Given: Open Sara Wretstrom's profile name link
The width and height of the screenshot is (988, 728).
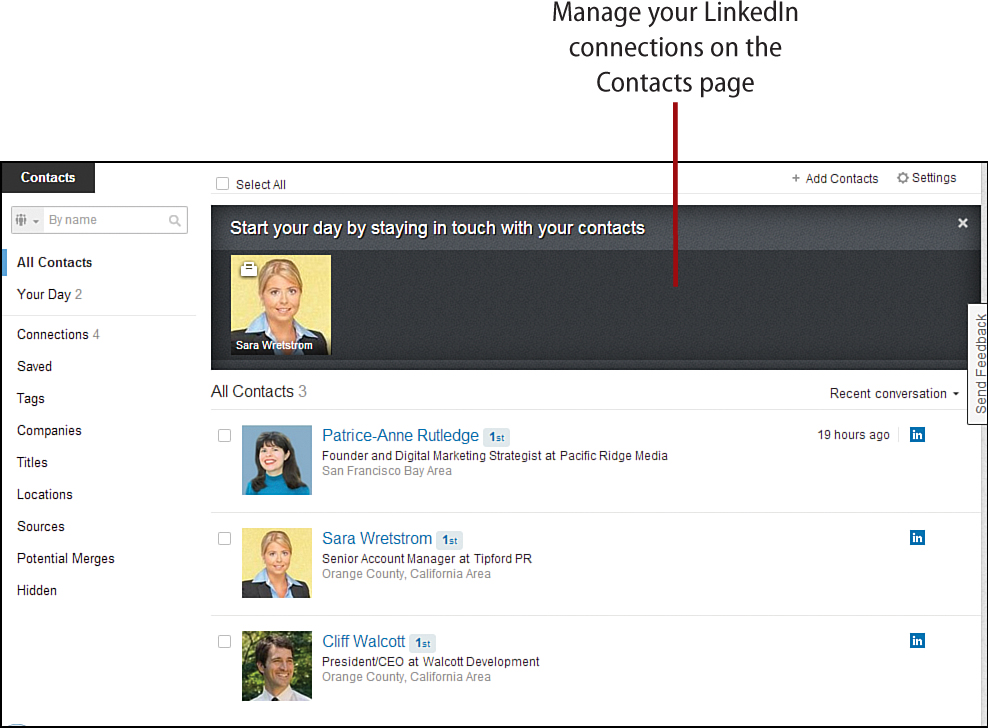Looking at the screenshot, I should click(x=377, y=538).
